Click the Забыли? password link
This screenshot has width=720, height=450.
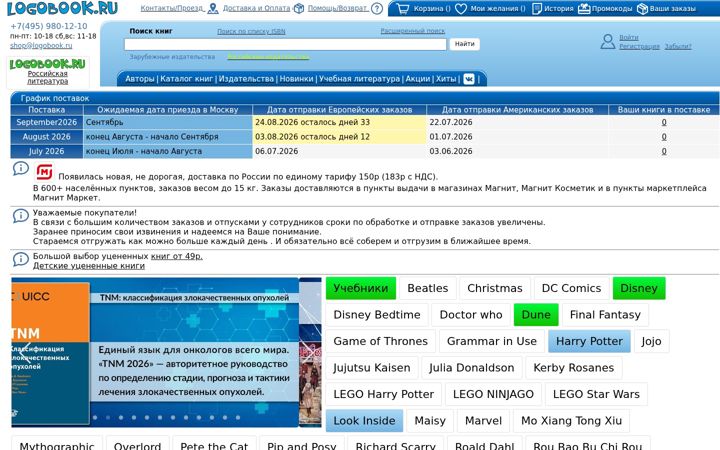(x=678, y=46)
